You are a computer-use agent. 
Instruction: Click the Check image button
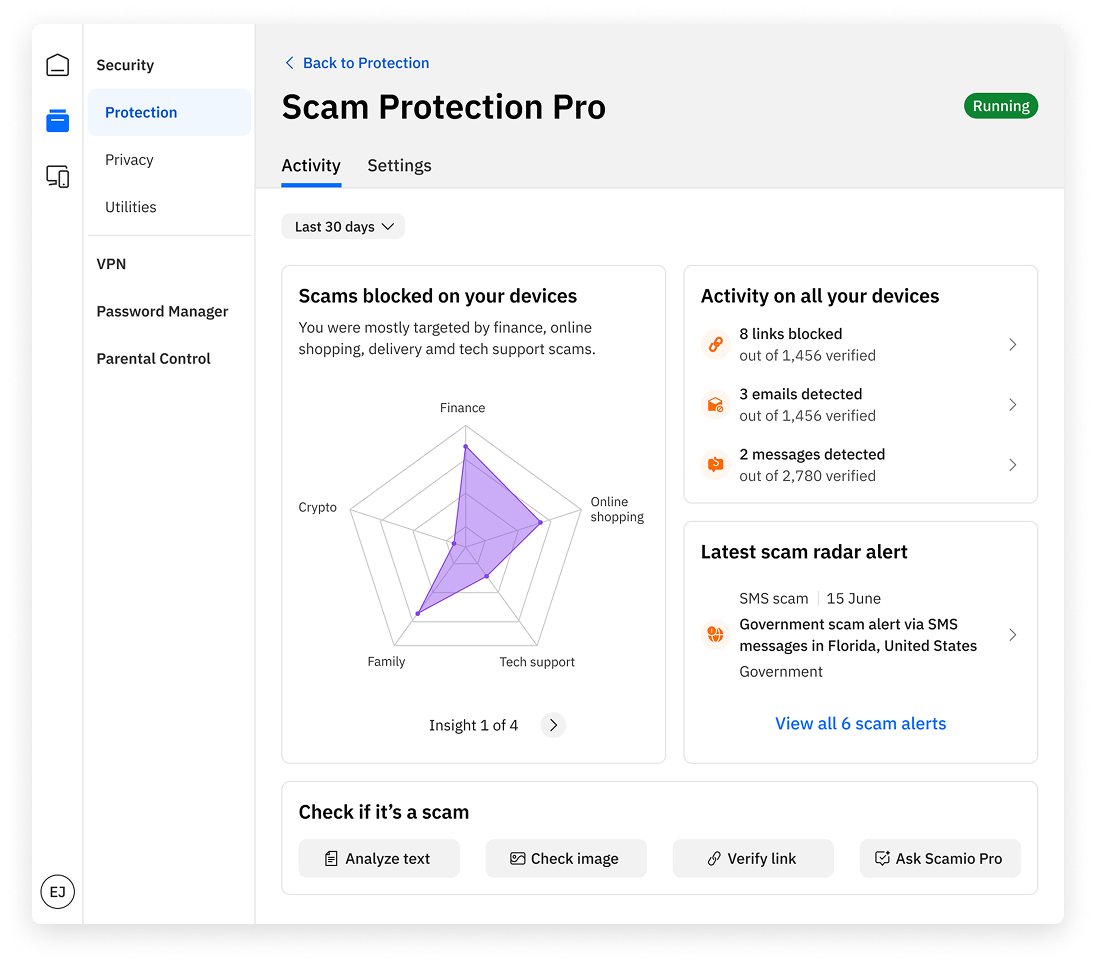pyautogui.click(x=566, y=858)
